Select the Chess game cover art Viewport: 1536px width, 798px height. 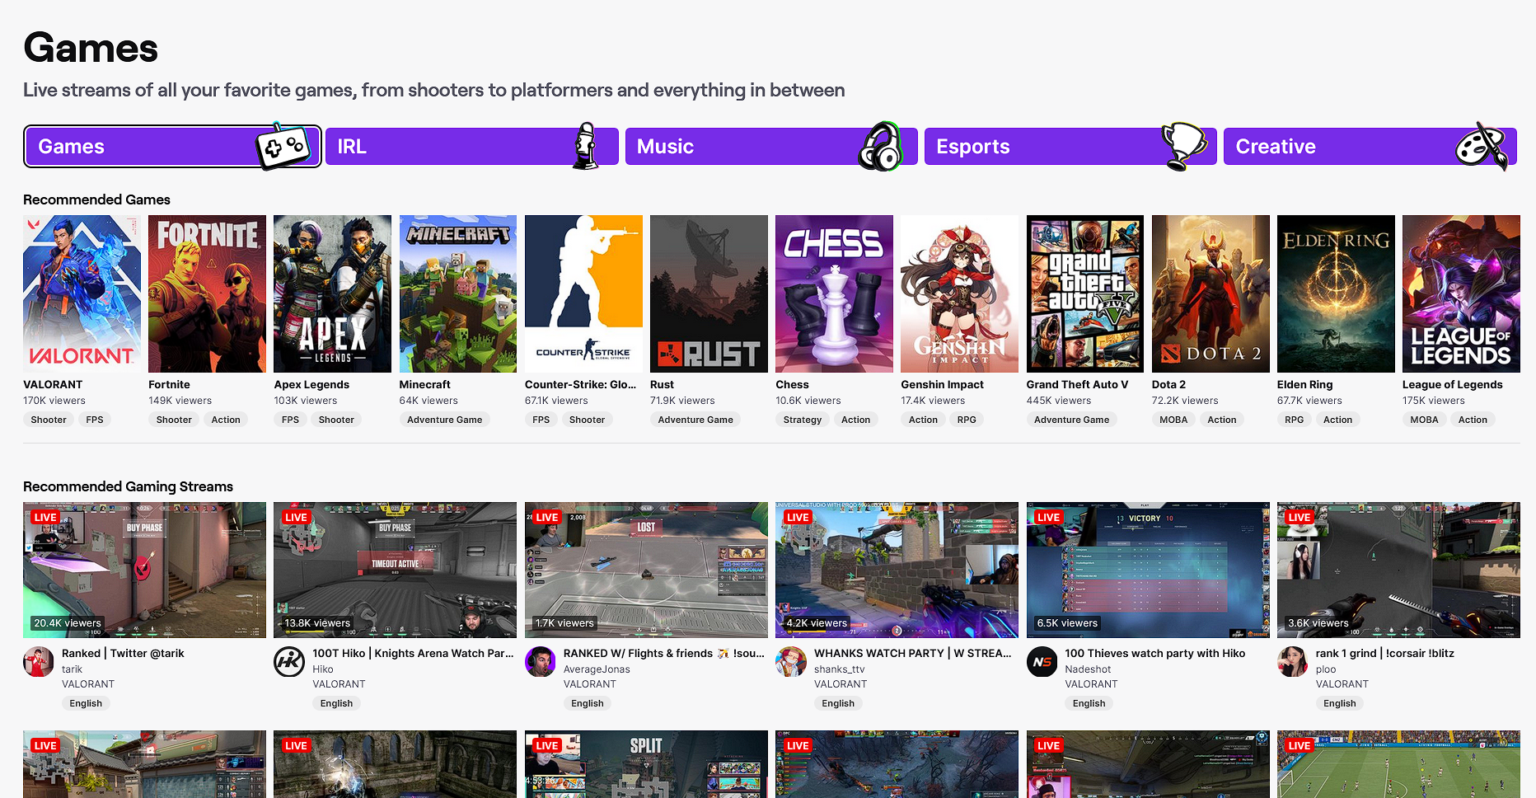(x=834, y=294)
